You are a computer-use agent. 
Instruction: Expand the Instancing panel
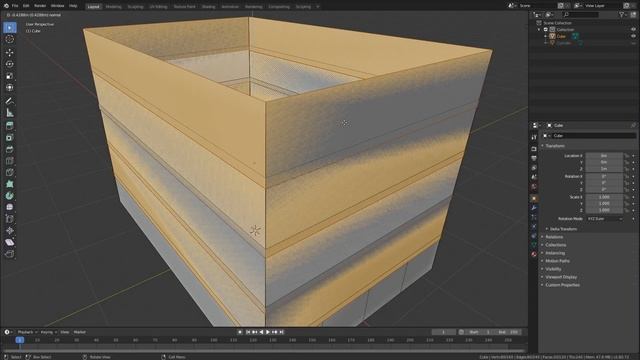(555, 253)
